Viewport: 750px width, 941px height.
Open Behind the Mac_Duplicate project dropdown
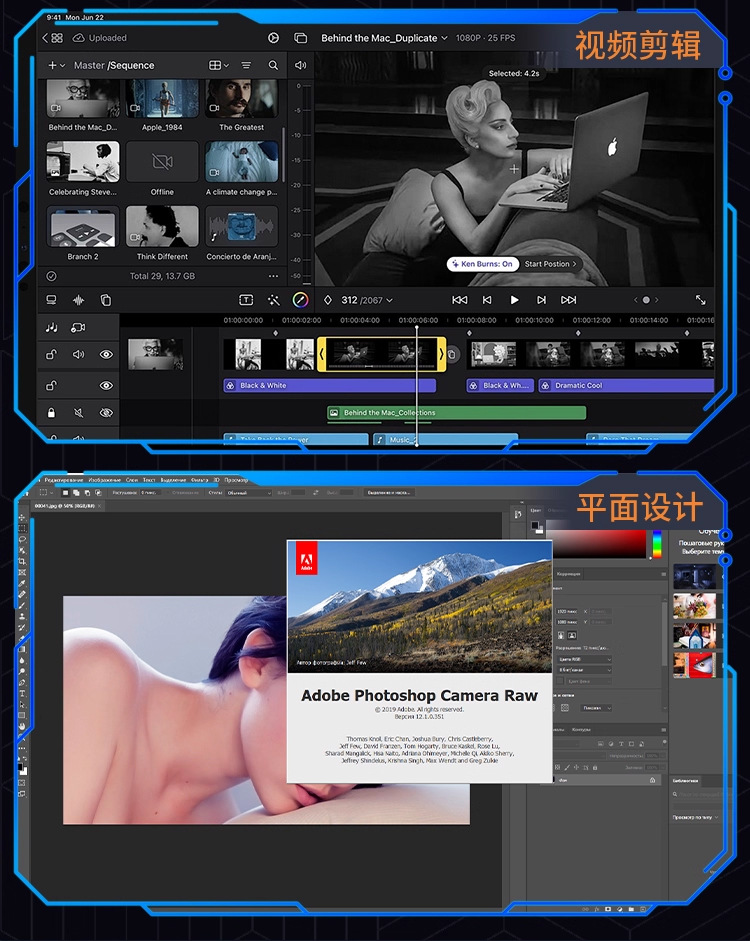384,38
